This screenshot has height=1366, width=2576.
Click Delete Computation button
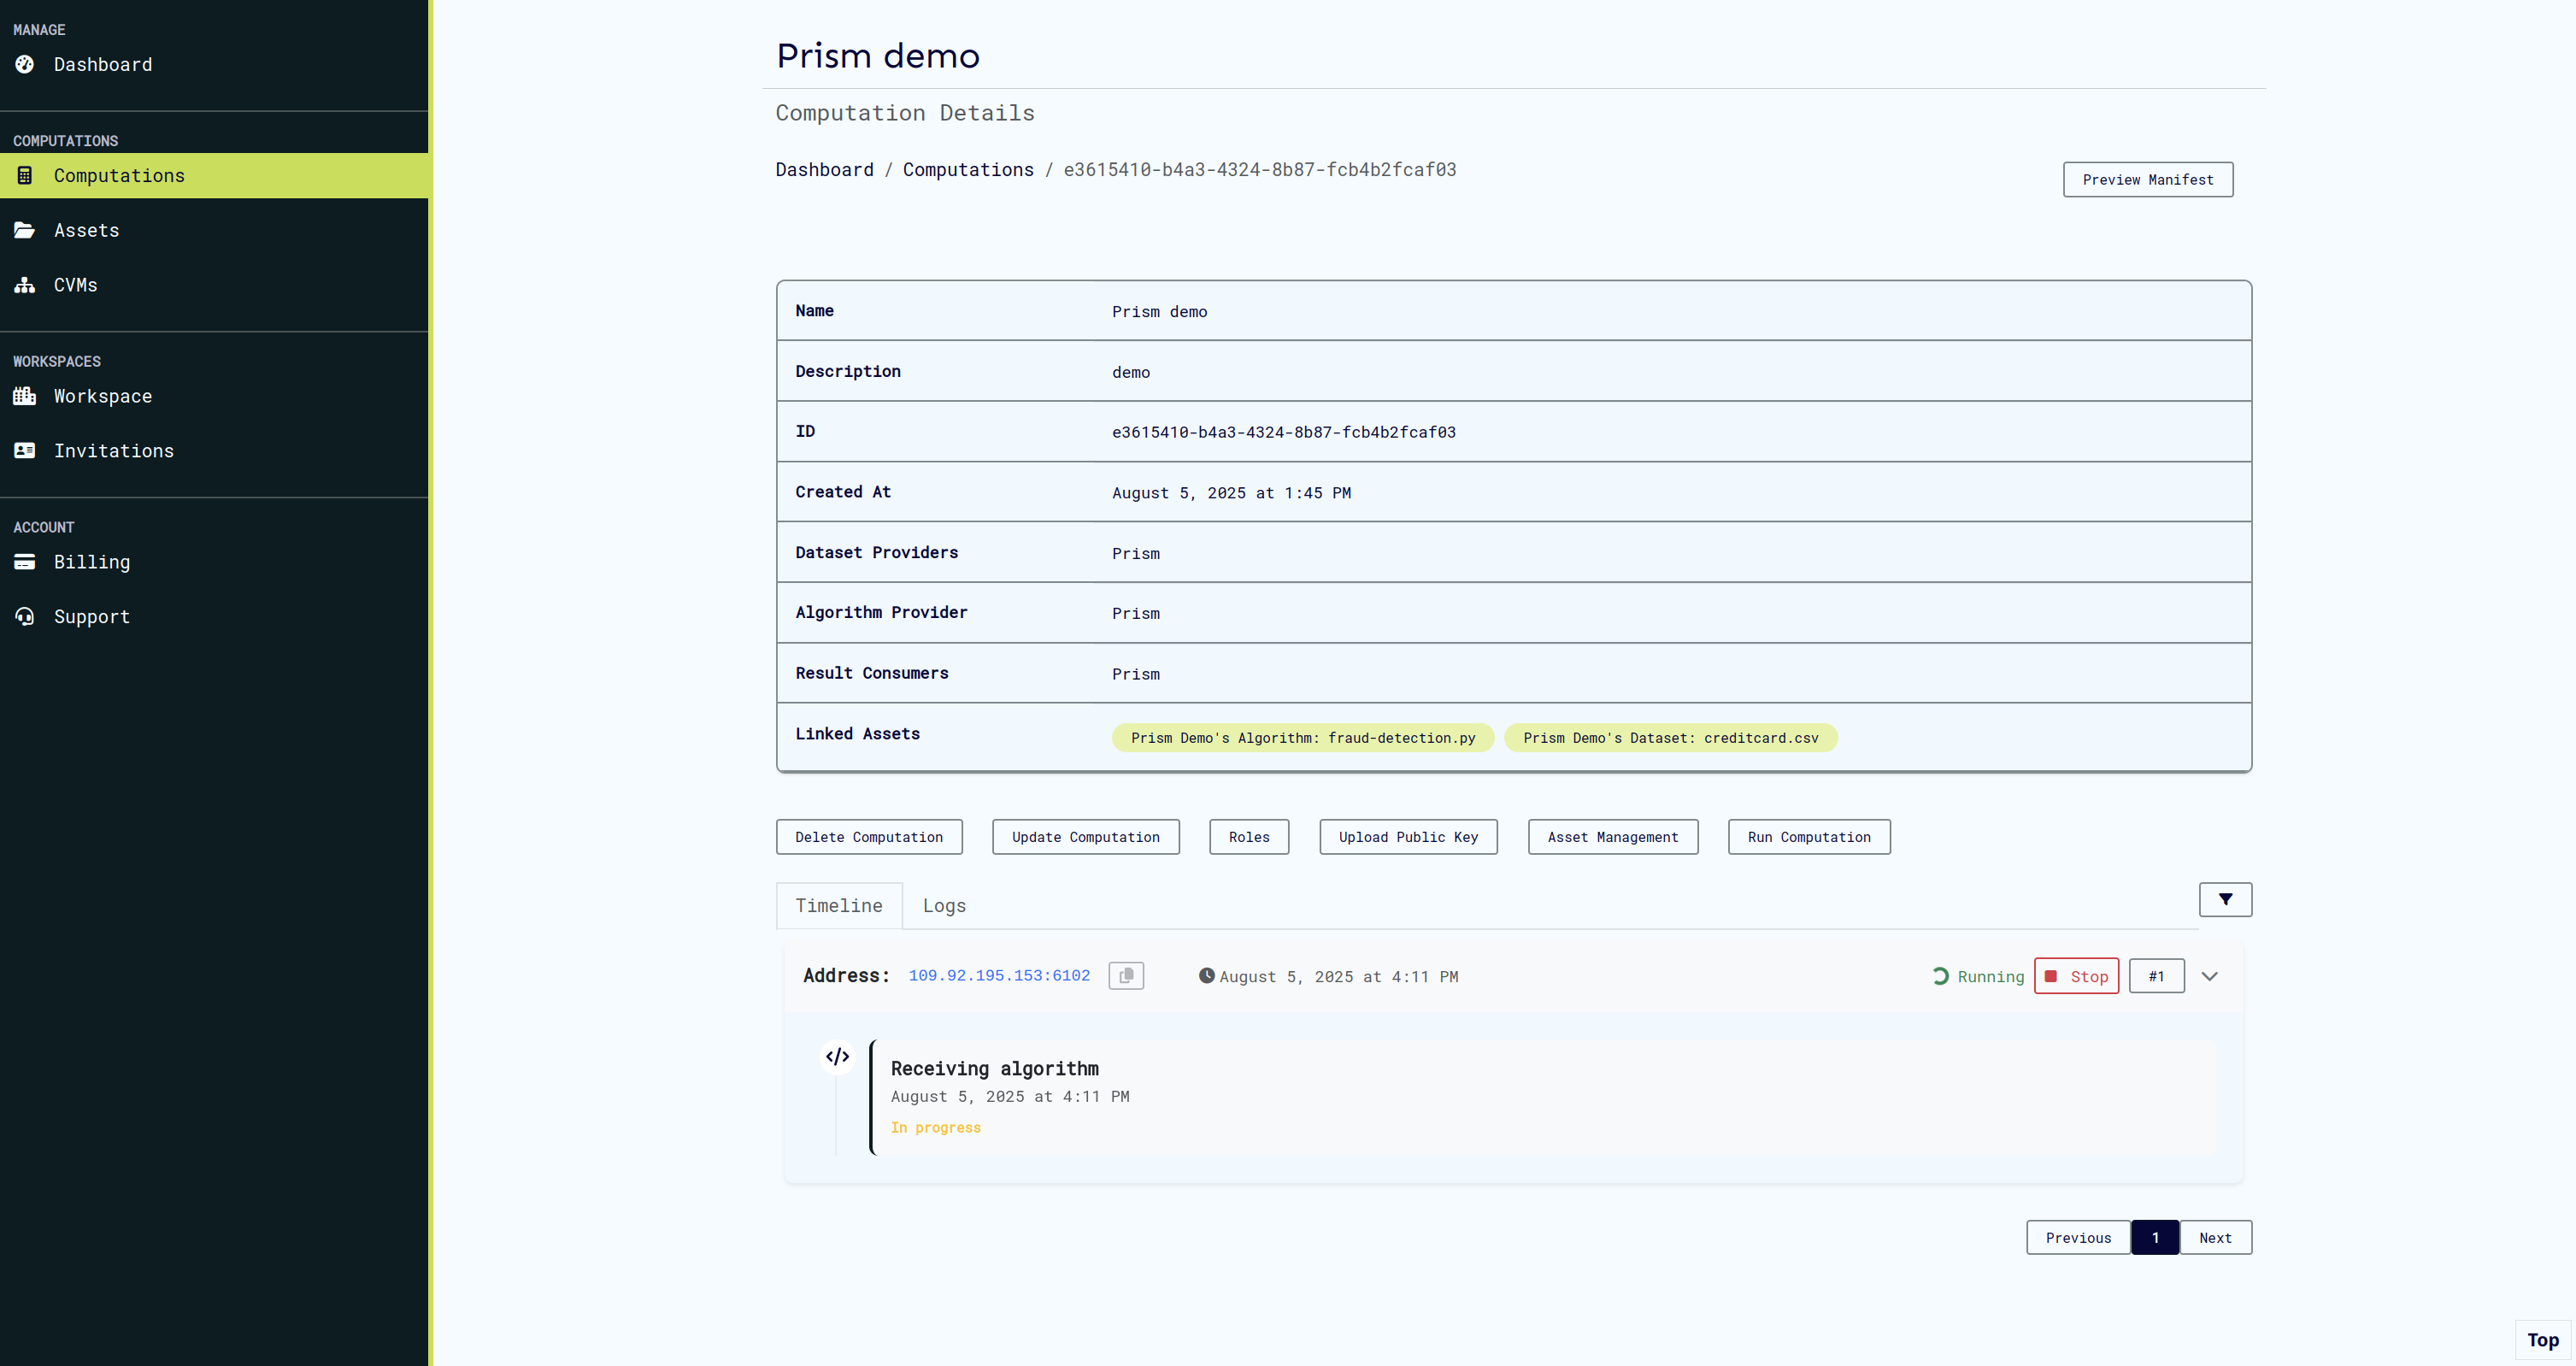point(869,837)
